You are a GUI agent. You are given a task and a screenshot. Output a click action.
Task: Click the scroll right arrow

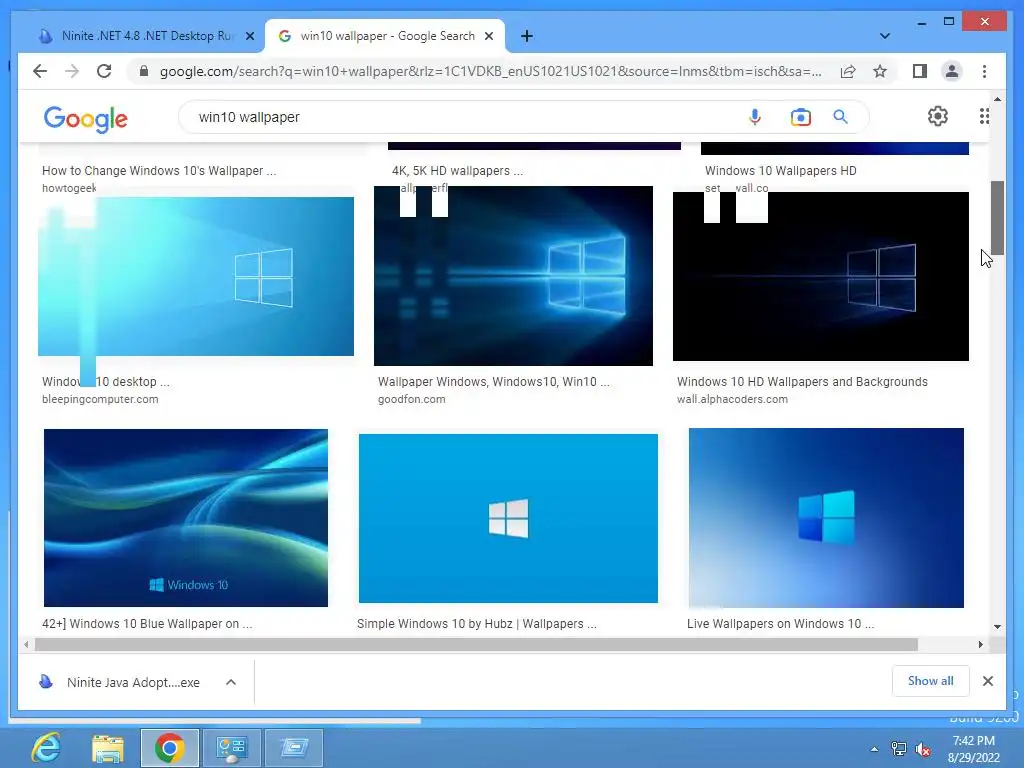point(980,645)
